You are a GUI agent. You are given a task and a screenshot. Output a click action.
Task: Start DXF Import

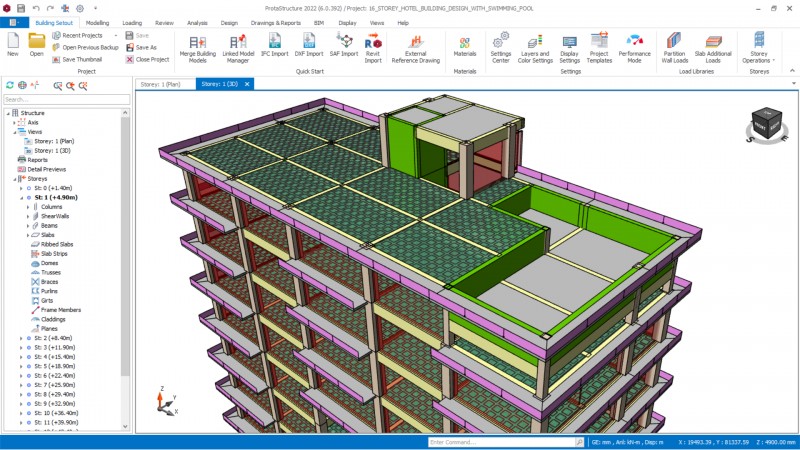pos(309,45)
